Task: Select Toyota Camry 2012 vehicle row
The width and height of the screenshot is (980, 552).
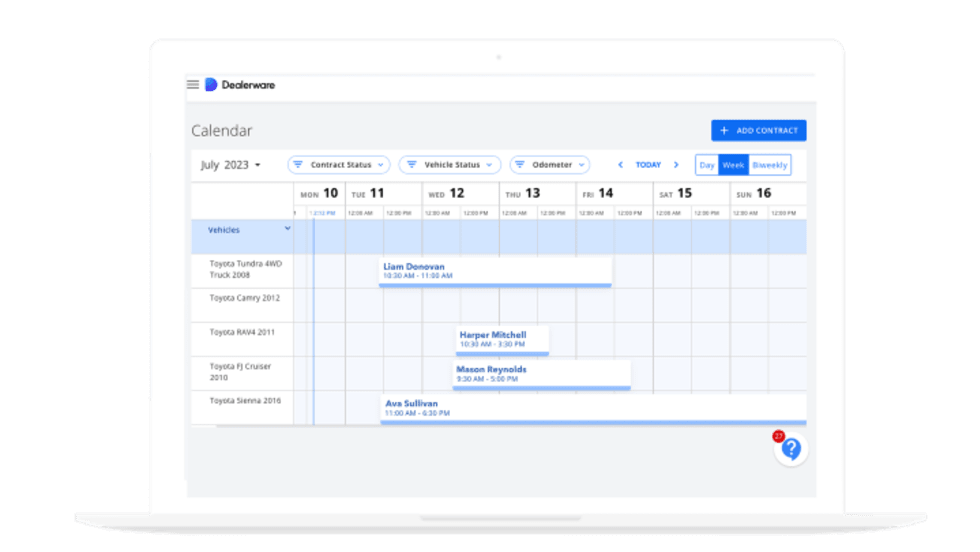Action: pyautogui.click(x=244, y=298)
